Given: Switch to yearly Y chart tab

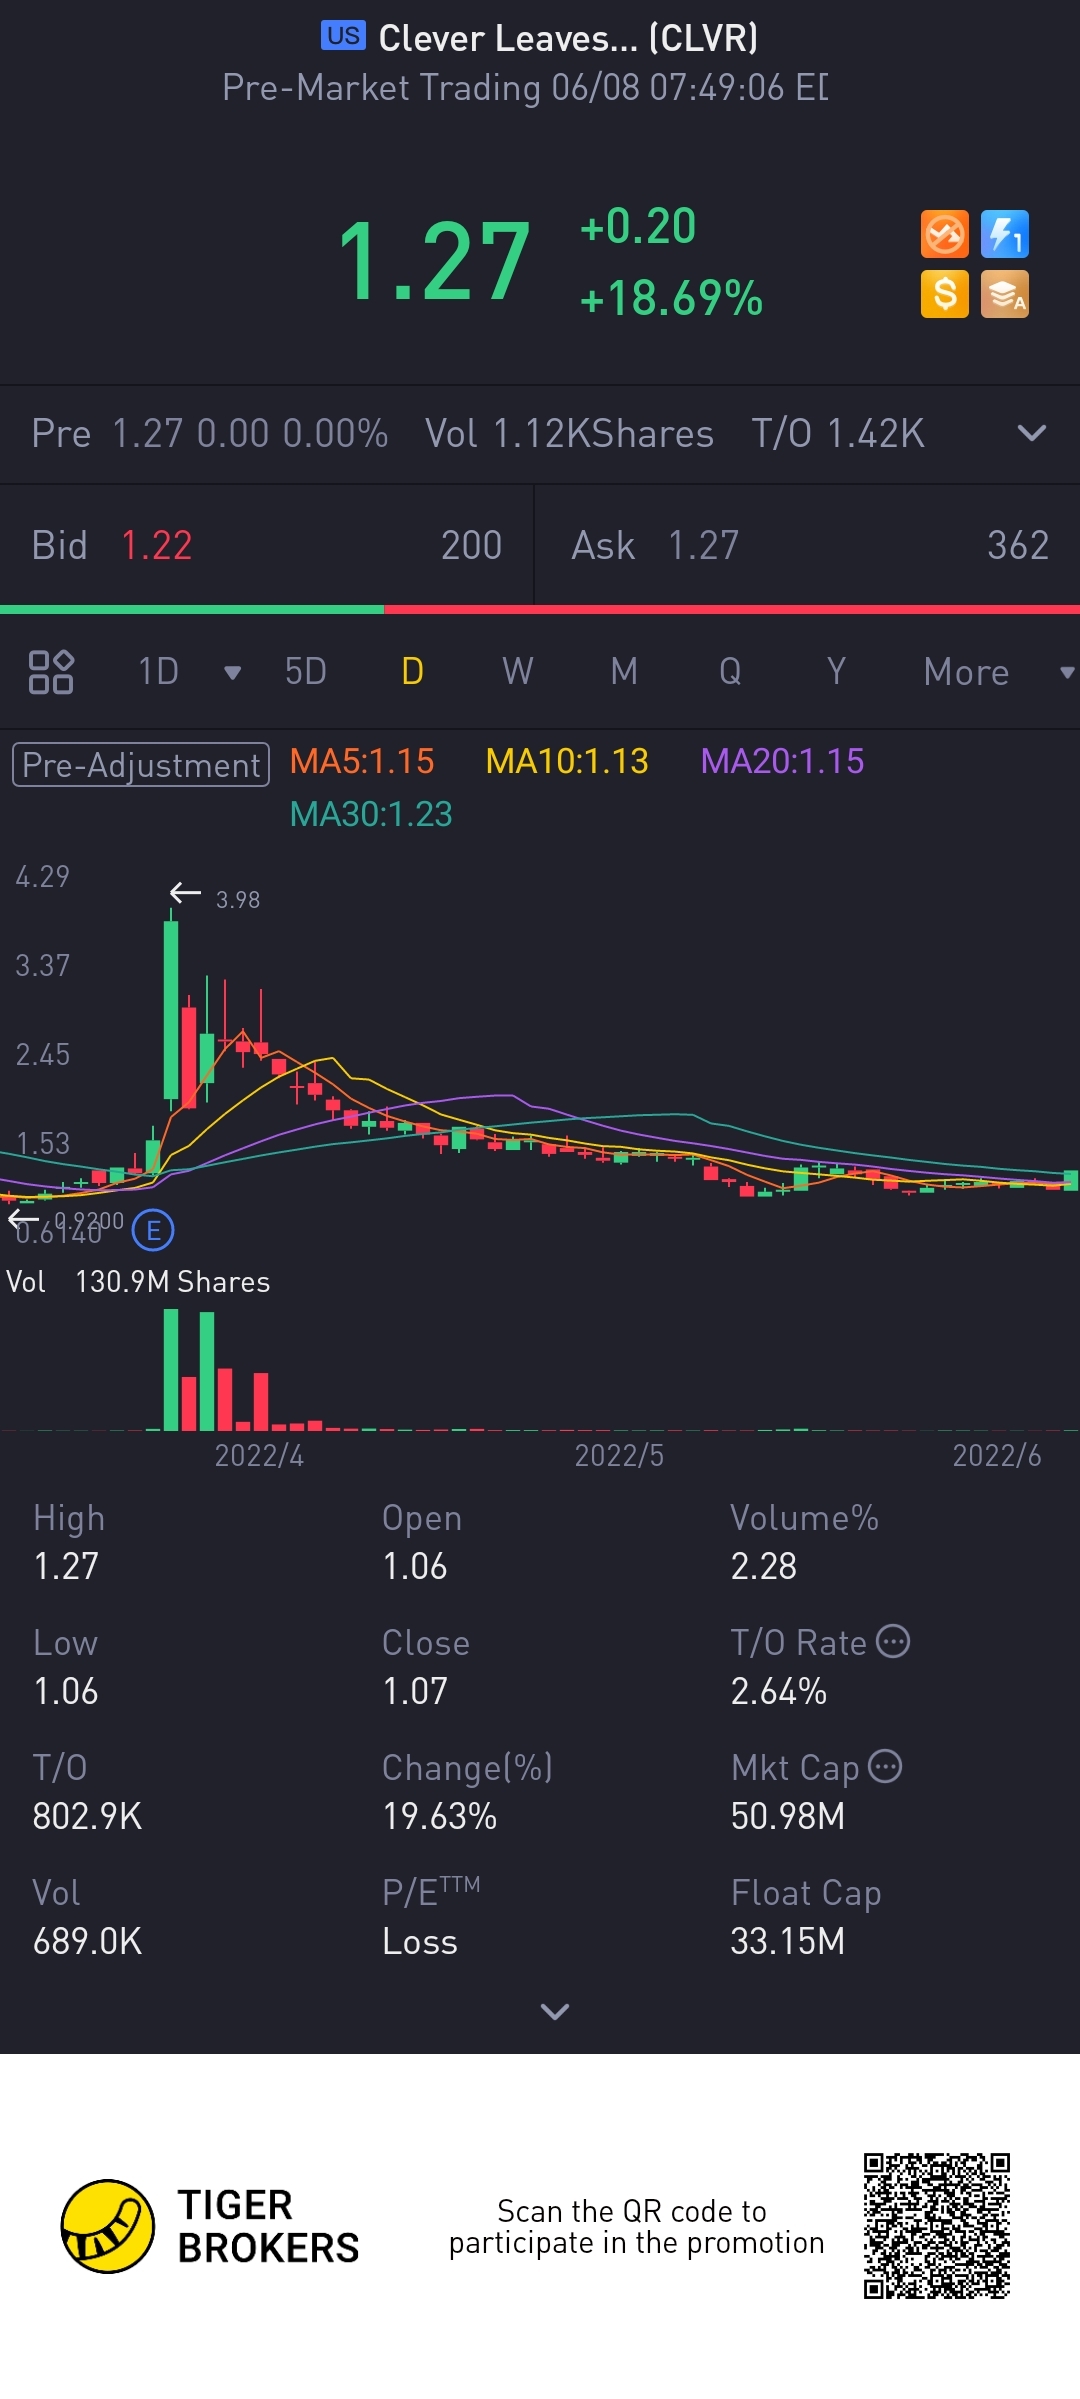Looking at the screenshot, I should coord(836,672).
